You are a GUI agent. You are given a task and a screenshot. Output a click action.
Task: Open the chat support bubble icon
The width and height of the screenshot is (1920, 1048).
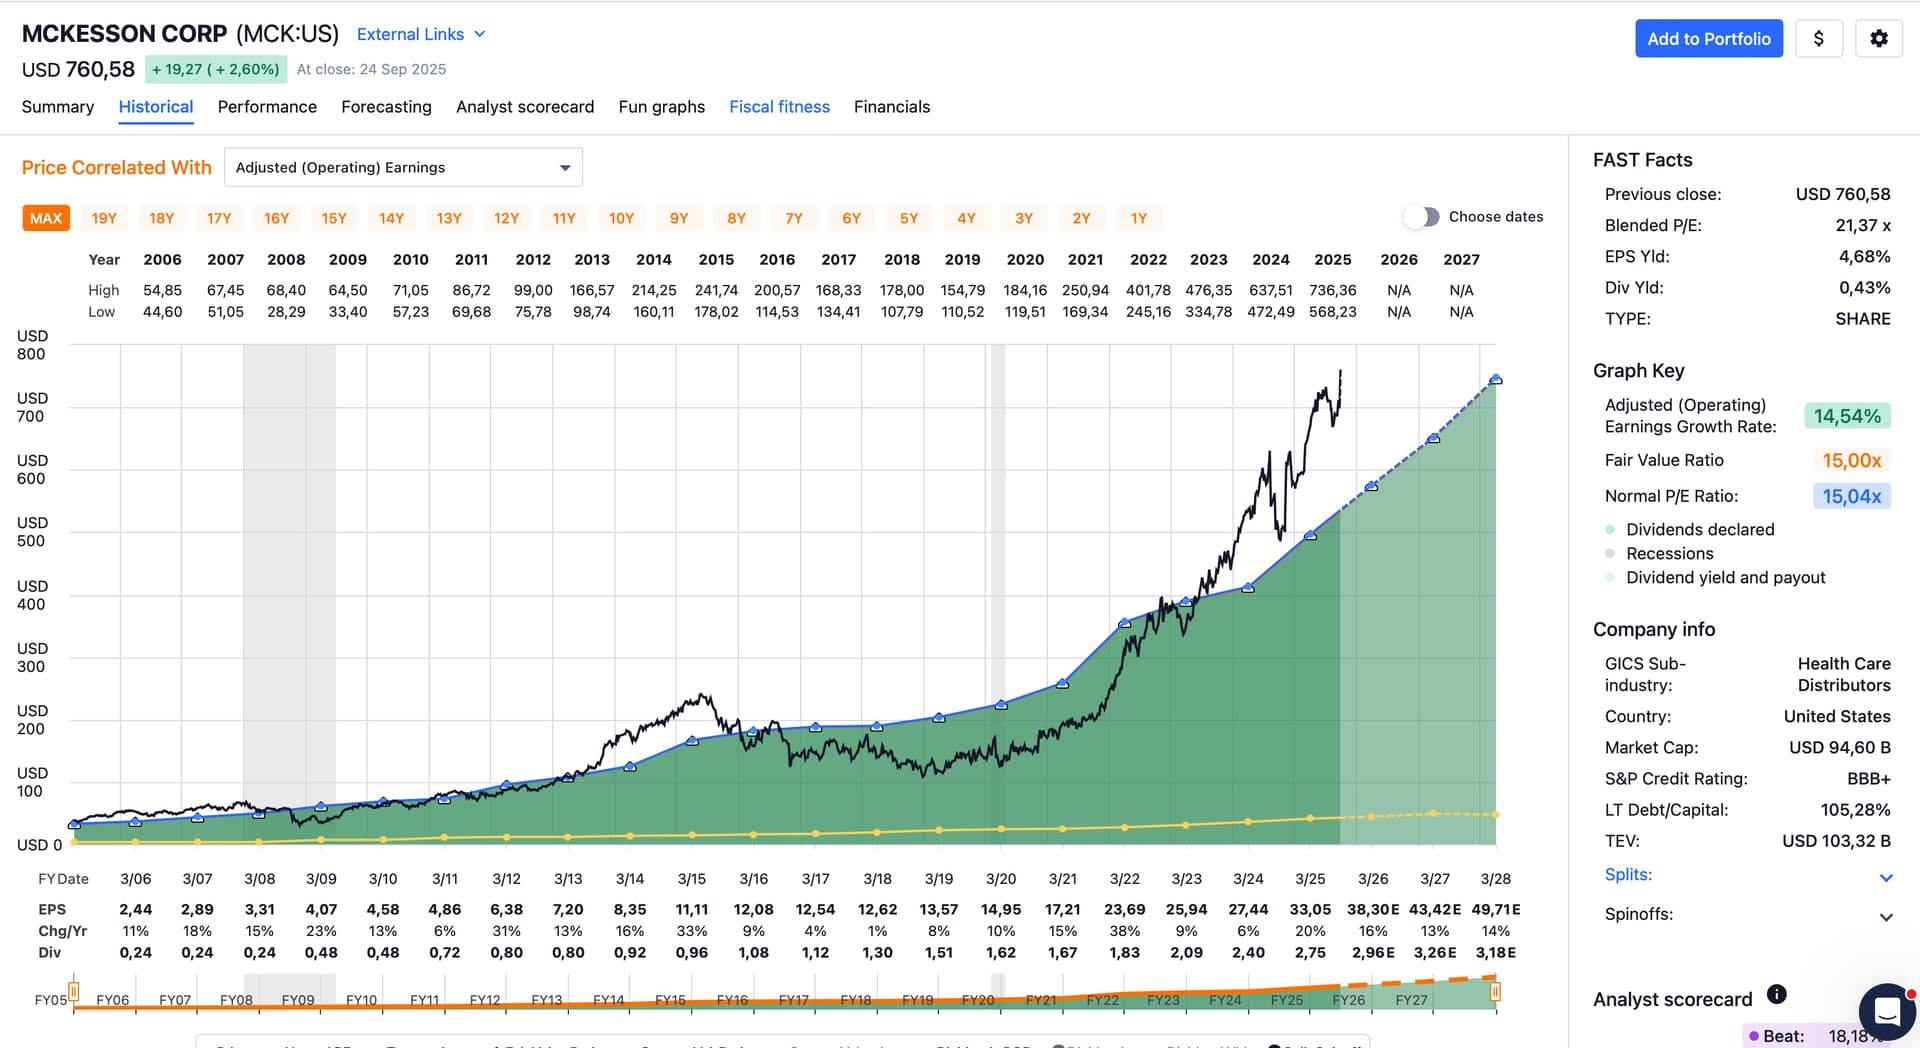(1886, 1011)
